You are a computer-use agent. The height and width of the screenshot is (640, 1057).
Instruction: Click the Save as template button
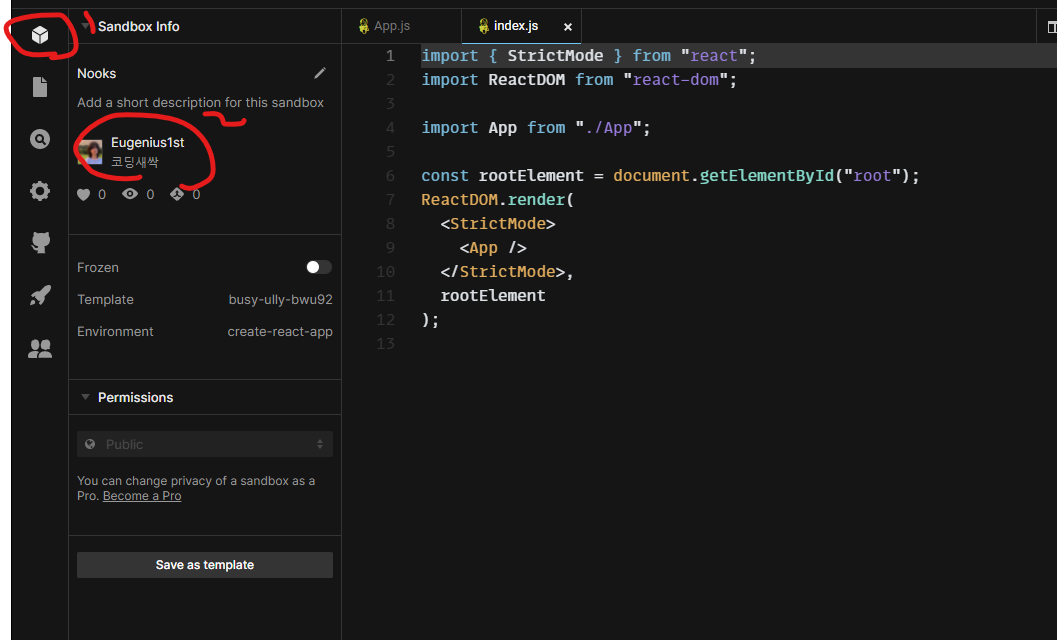tap(205, 565)
